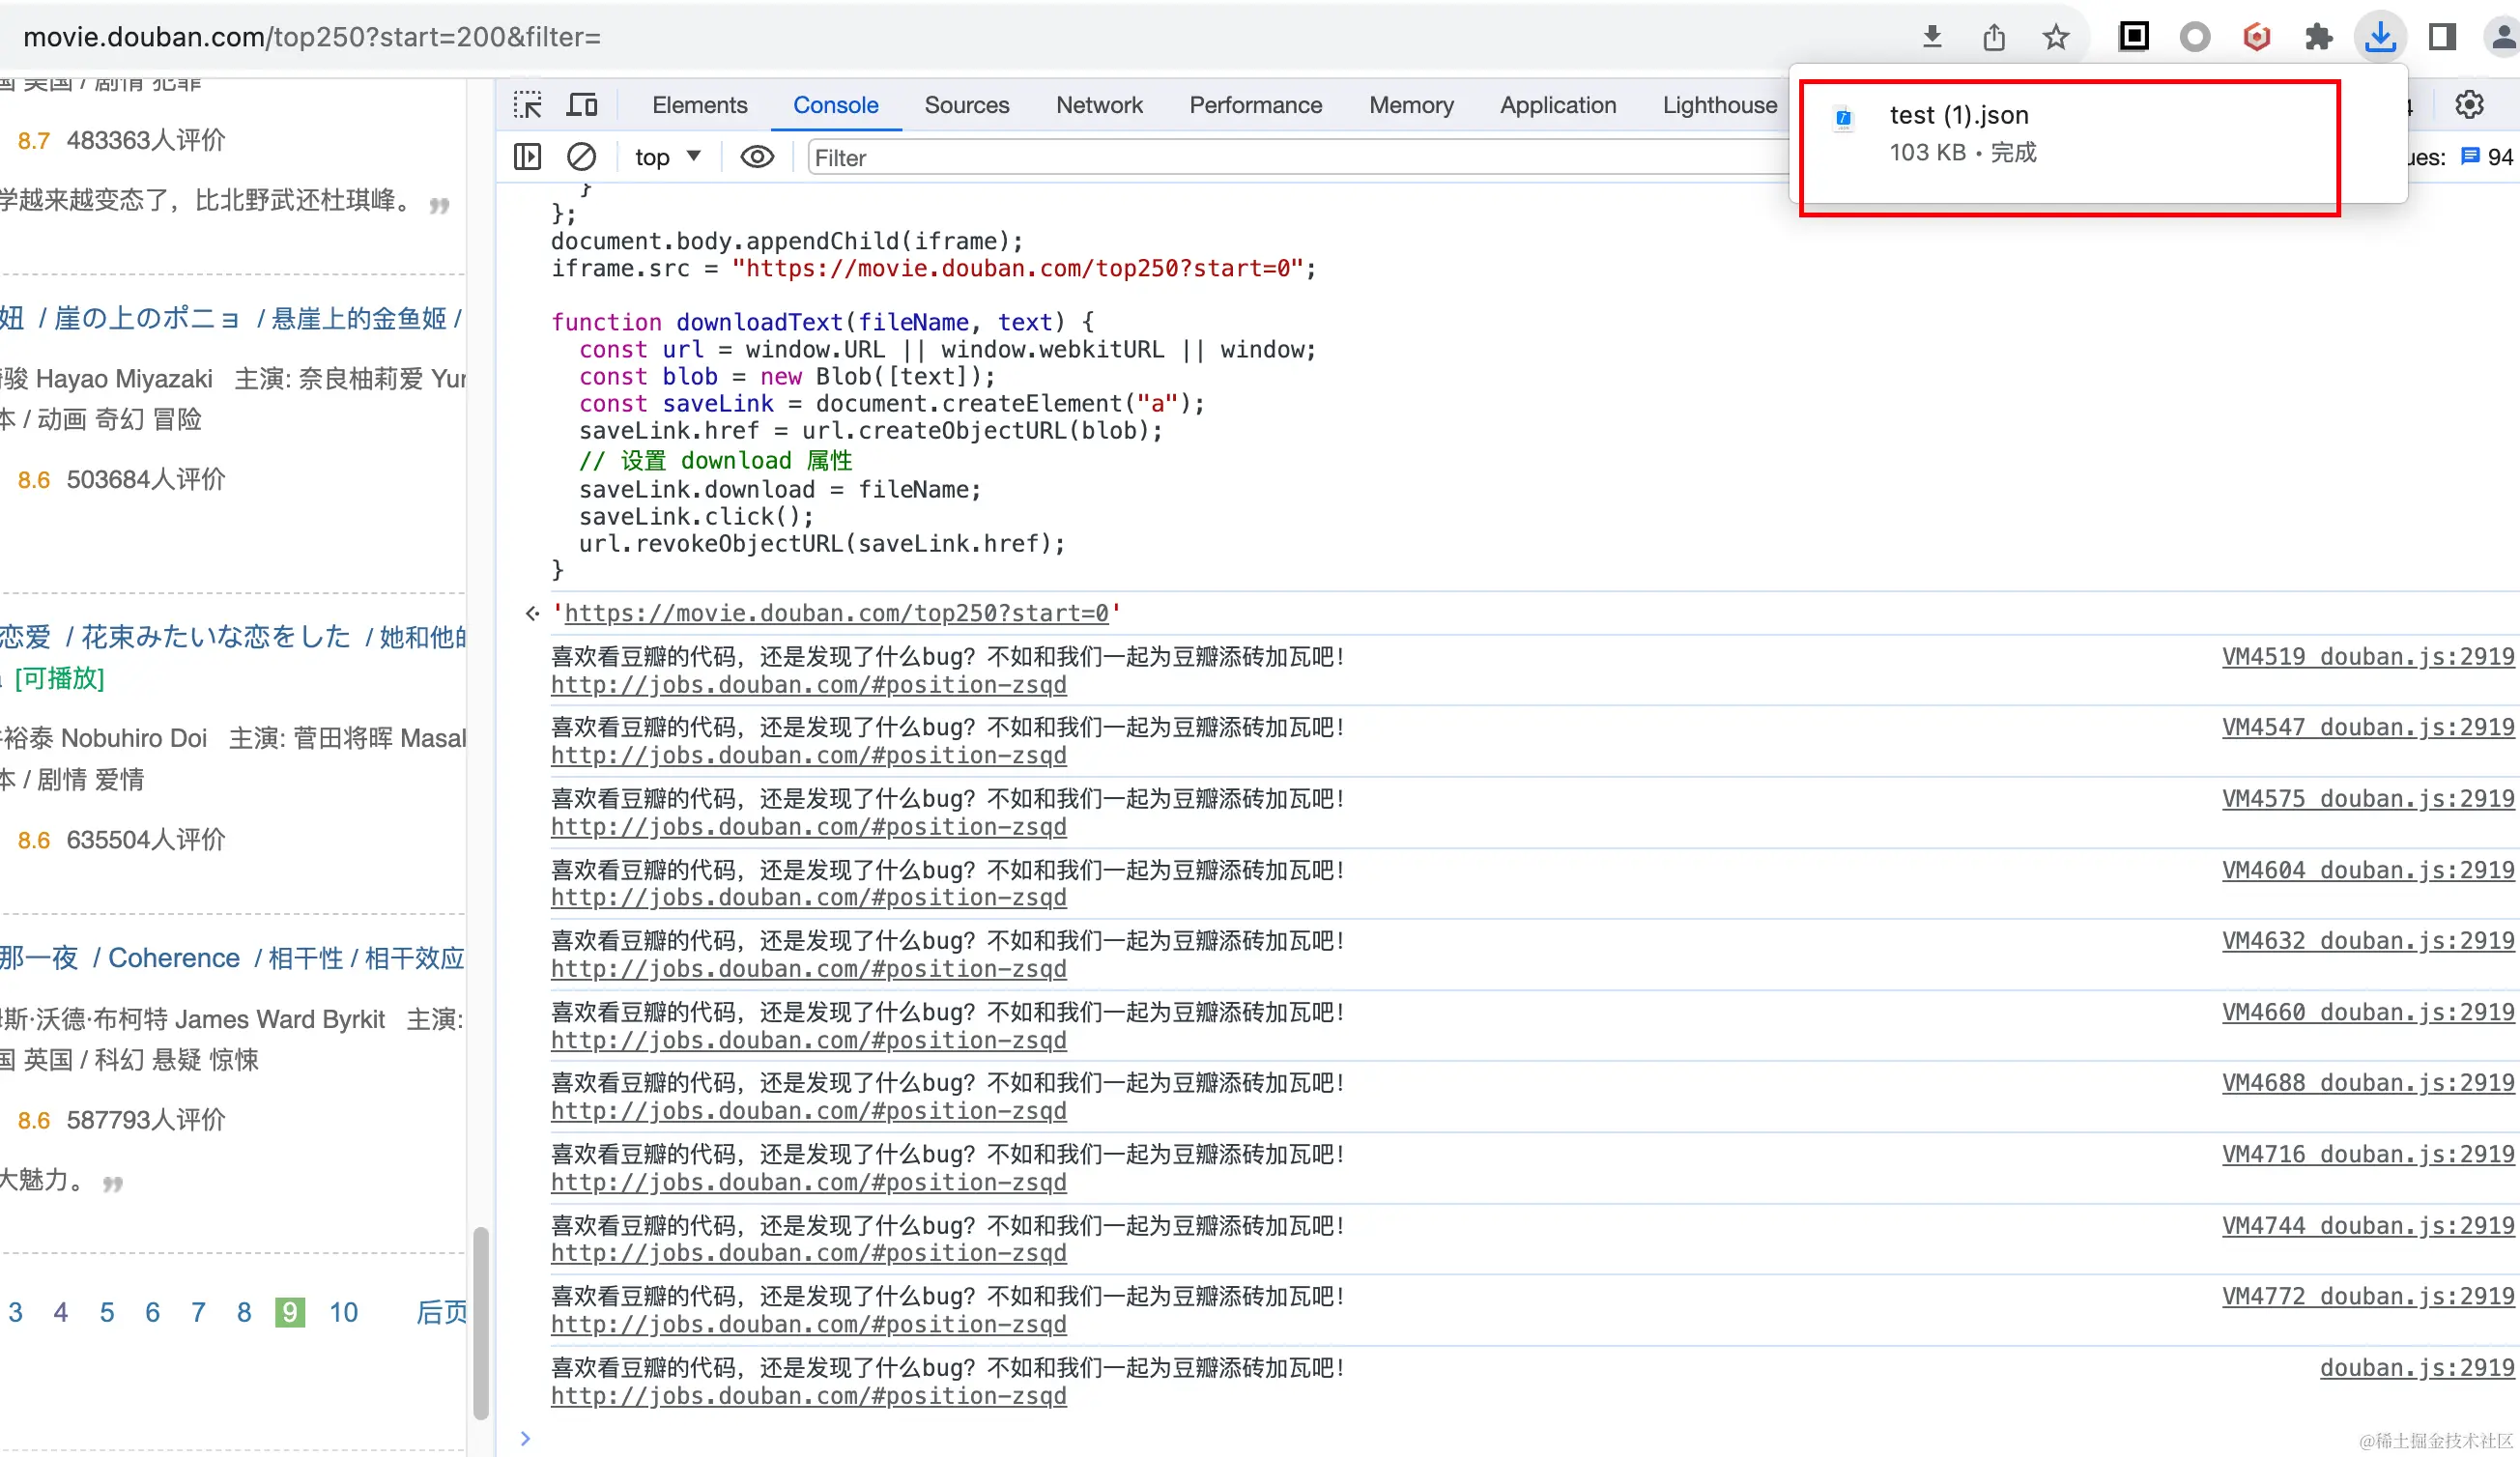Switch to the Elements tab
Screen dimensions: 2520x1457
[x=699, y=105]
